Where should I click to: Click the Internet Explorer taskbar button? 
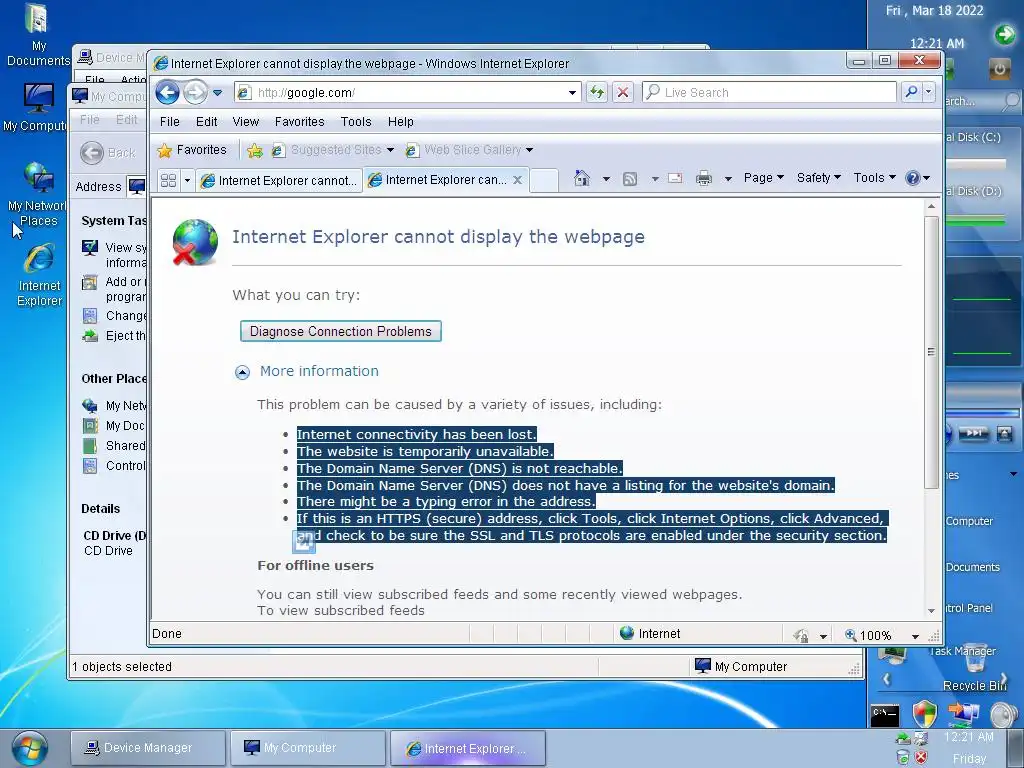click(x=468, y=748)
